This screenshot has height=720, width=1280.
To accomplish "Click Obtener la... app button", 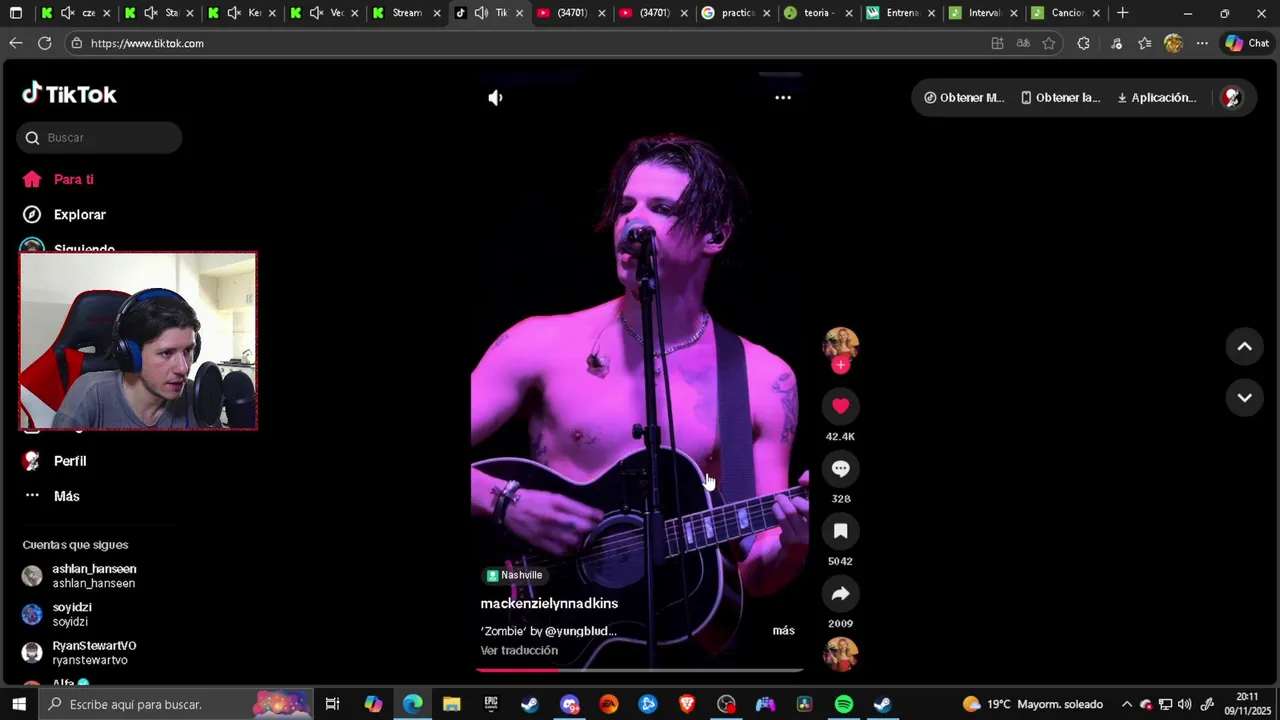I will (1060, 98).
